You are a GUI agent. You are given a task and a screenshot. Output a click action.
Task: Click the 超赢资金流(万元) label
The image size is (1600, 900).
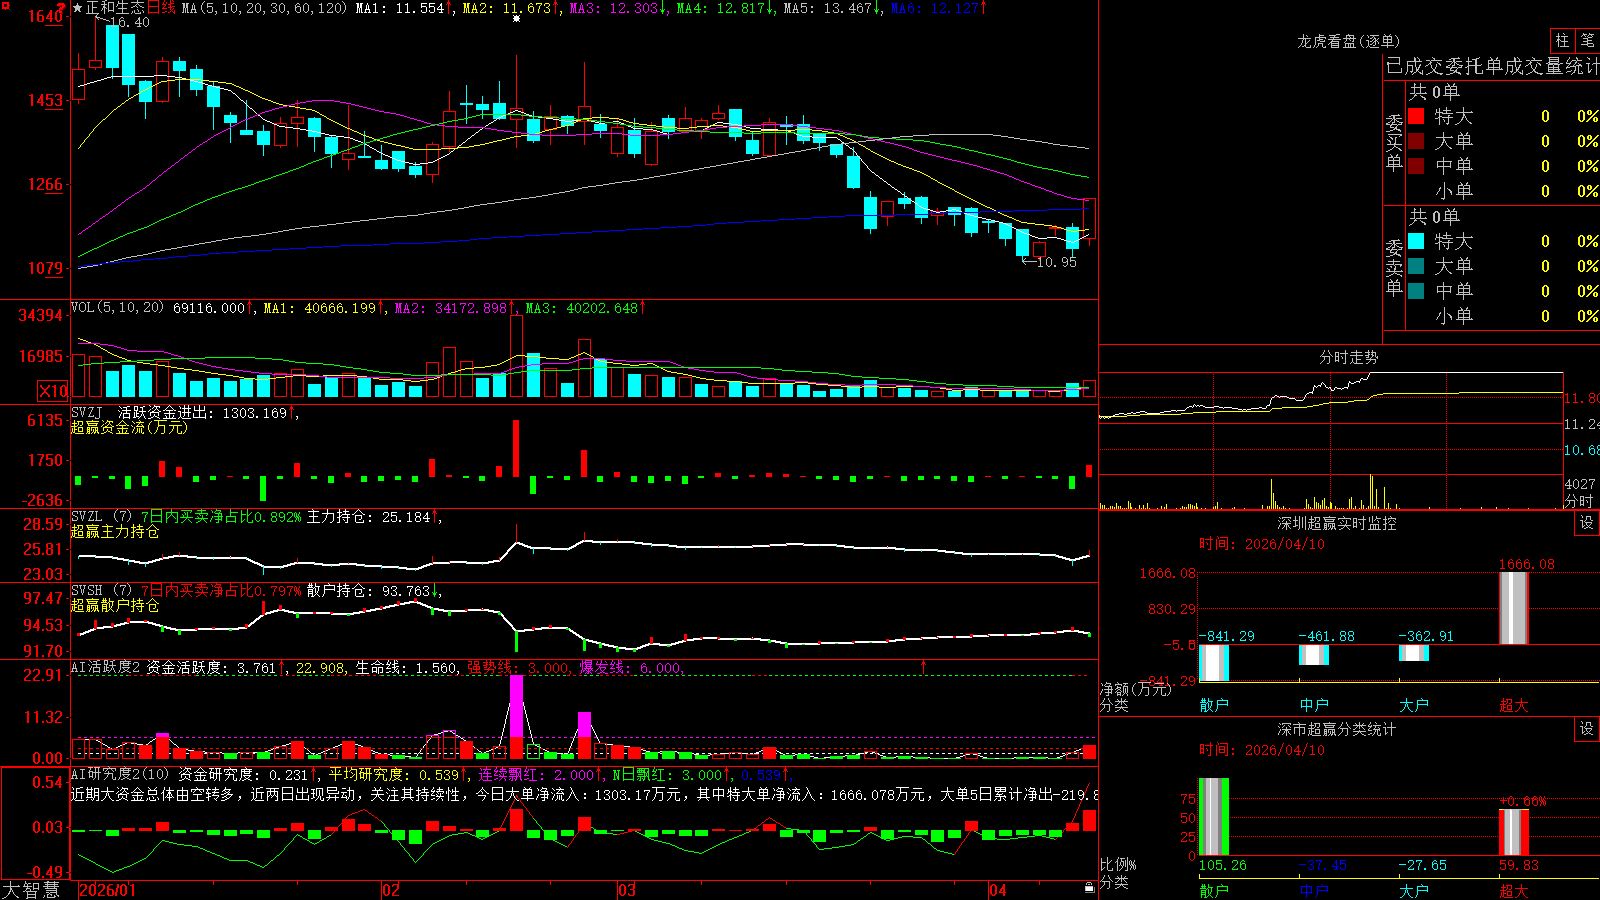pyautogui.click(x=129, y=427)
